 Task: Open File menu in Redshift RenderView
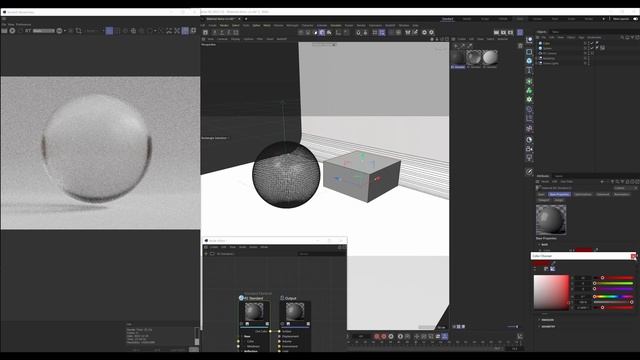coord(4,24)
